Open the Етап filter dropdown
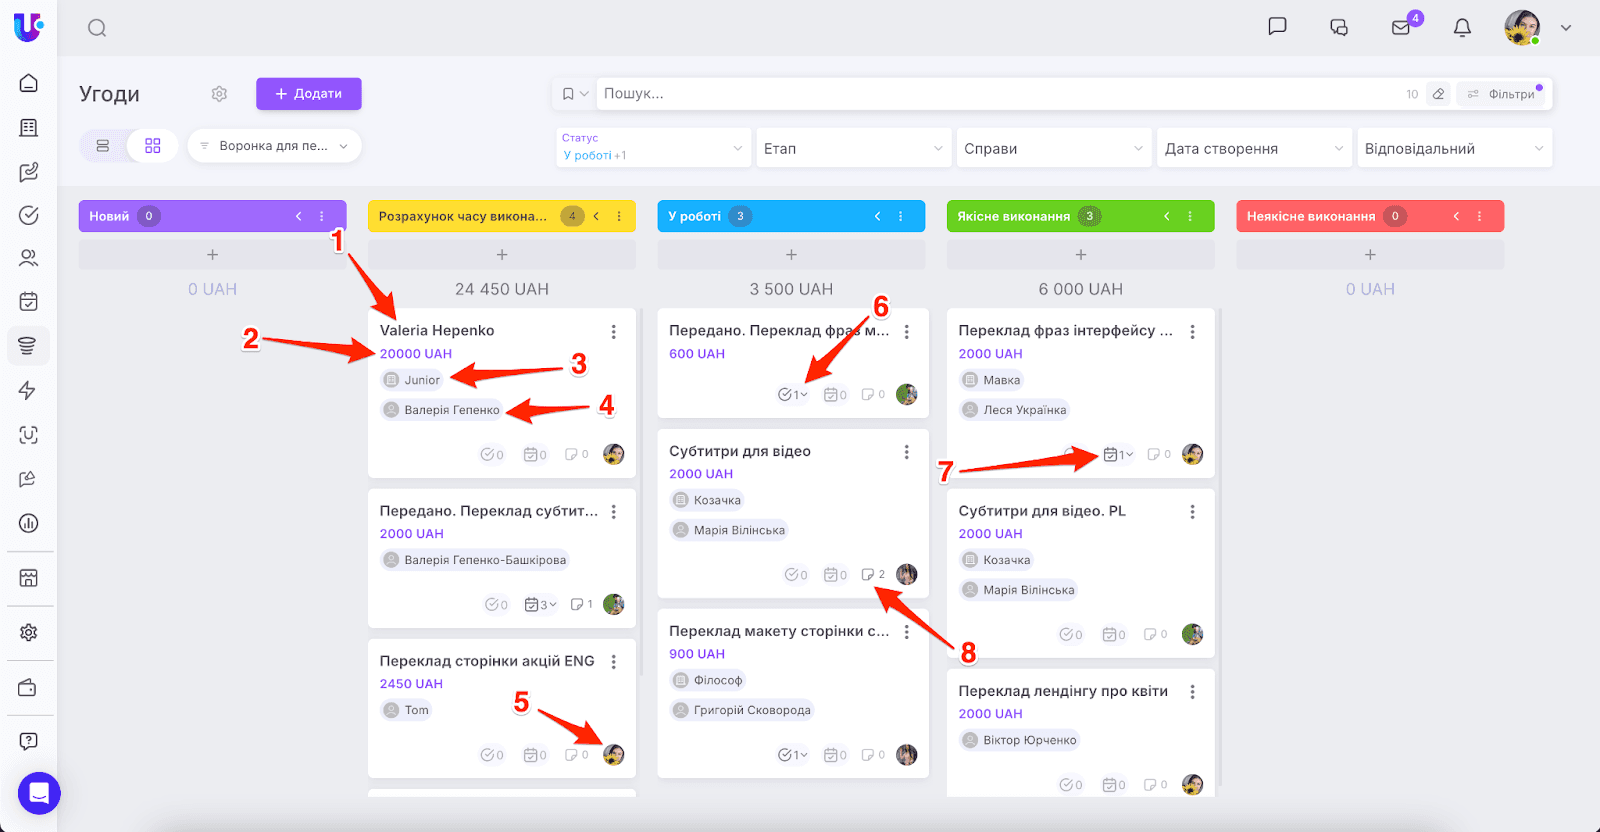Image resolution: width=1600 pixels, height=832 pixels. click(853, 148)
